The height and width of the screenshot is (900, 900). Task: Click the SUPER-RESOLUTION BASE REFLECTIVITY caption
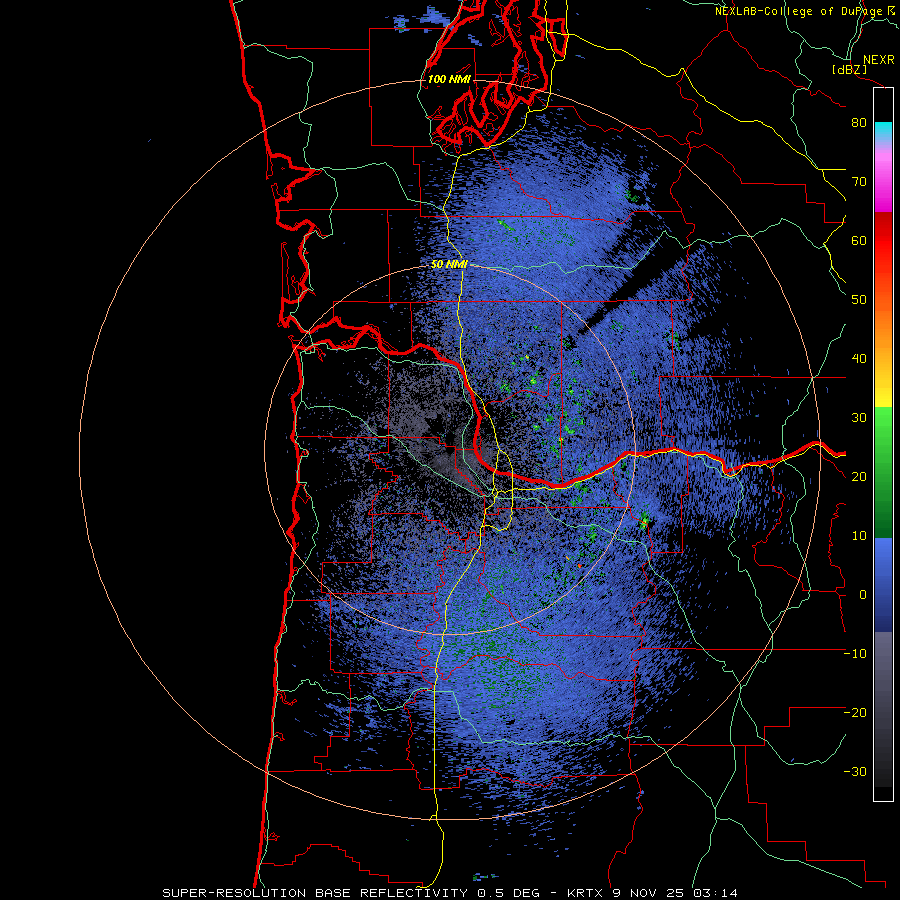pyautogui.click(x=315, y=893)
